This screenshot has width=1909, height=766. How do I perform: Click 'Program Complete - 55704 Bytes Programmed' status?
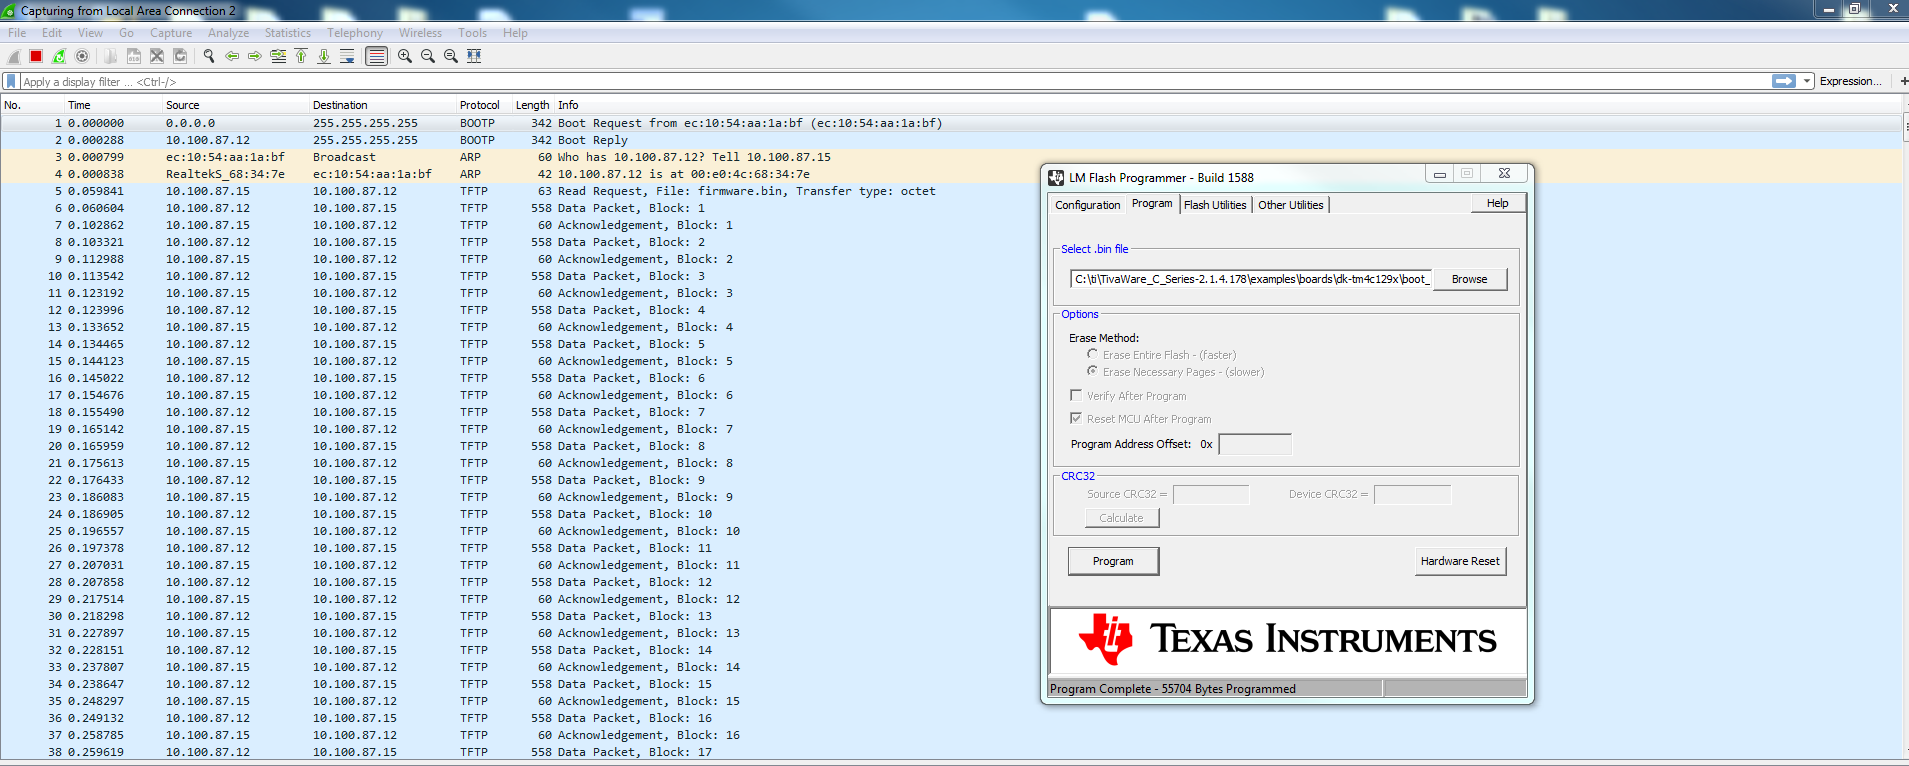click(1173, 689)
